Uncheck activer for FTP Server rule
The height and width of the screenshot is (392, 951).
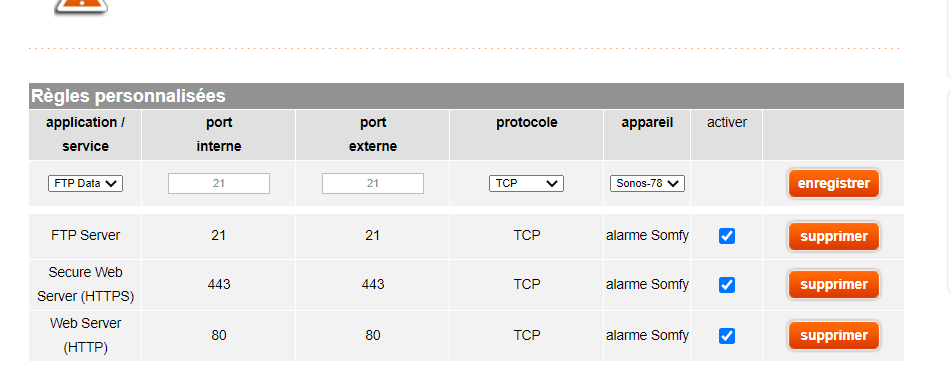pyautogui.click(x=727, y=236)
